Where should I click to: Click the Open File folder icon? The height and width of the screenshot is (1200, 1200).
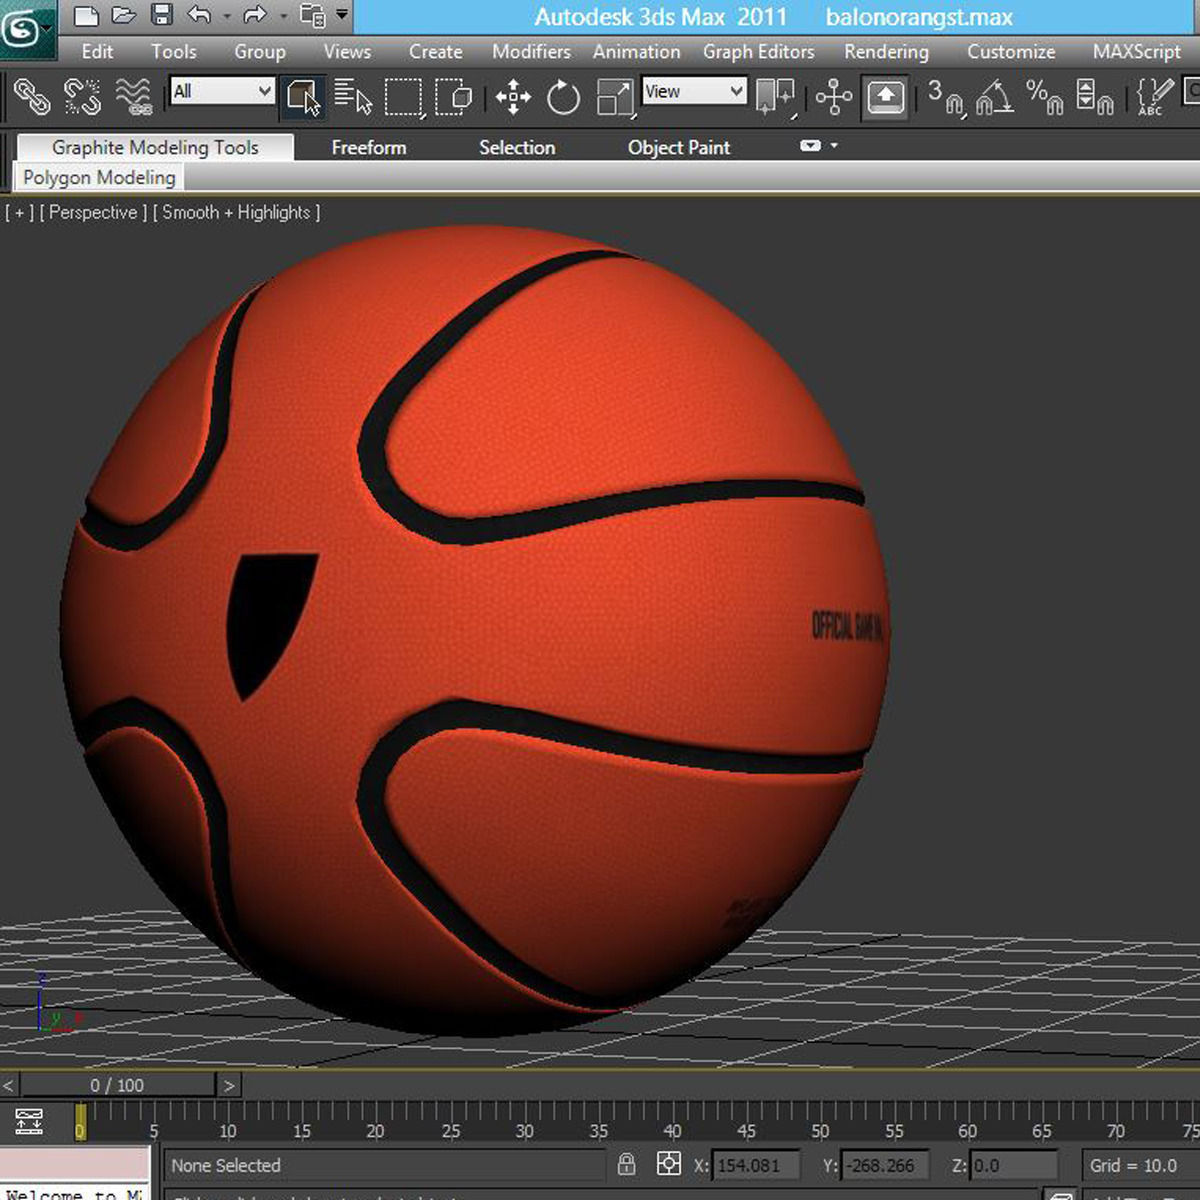click(123, 16)
